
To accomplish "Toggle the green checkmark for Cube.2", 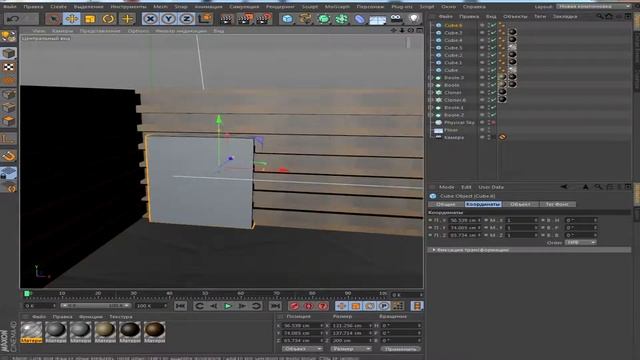I will pos(493,55).
